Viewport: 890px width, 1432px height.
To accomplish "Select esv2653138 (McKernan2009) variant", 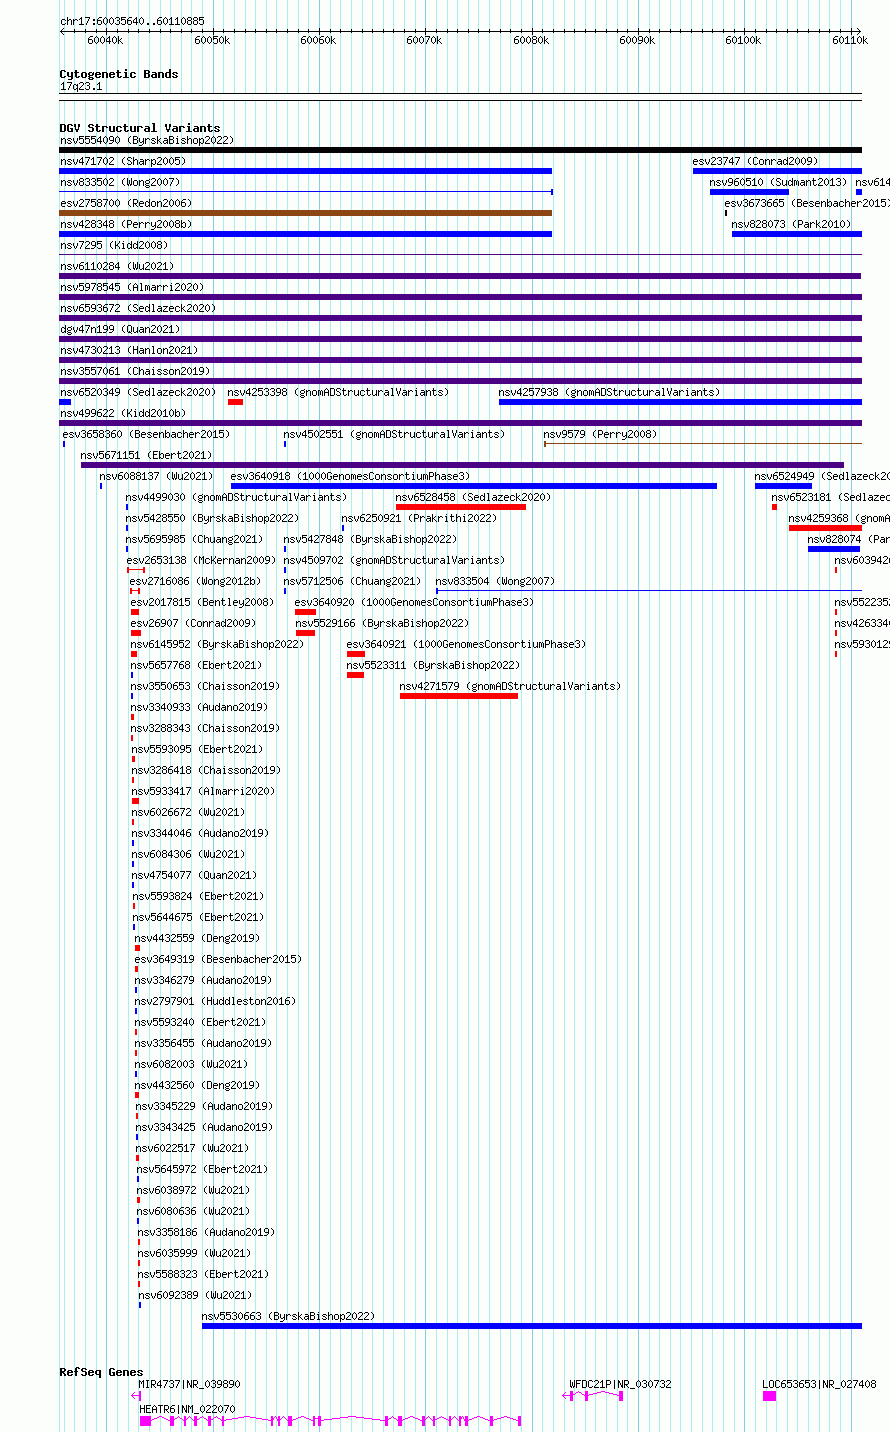I will point(201,560).
